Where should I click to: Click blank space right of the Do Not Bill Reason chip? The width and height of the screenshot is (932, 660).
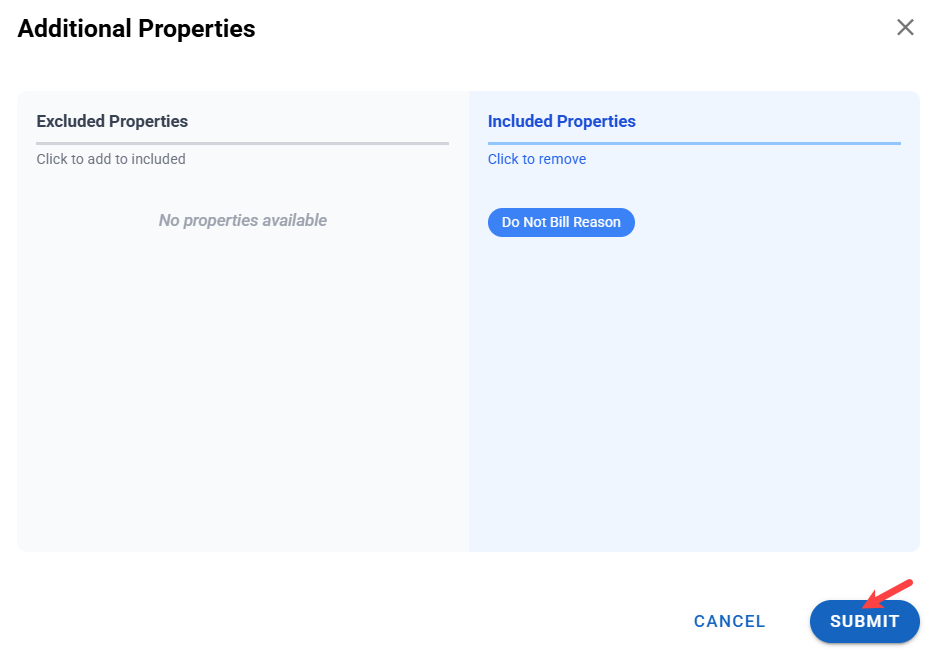coord(770,222)
